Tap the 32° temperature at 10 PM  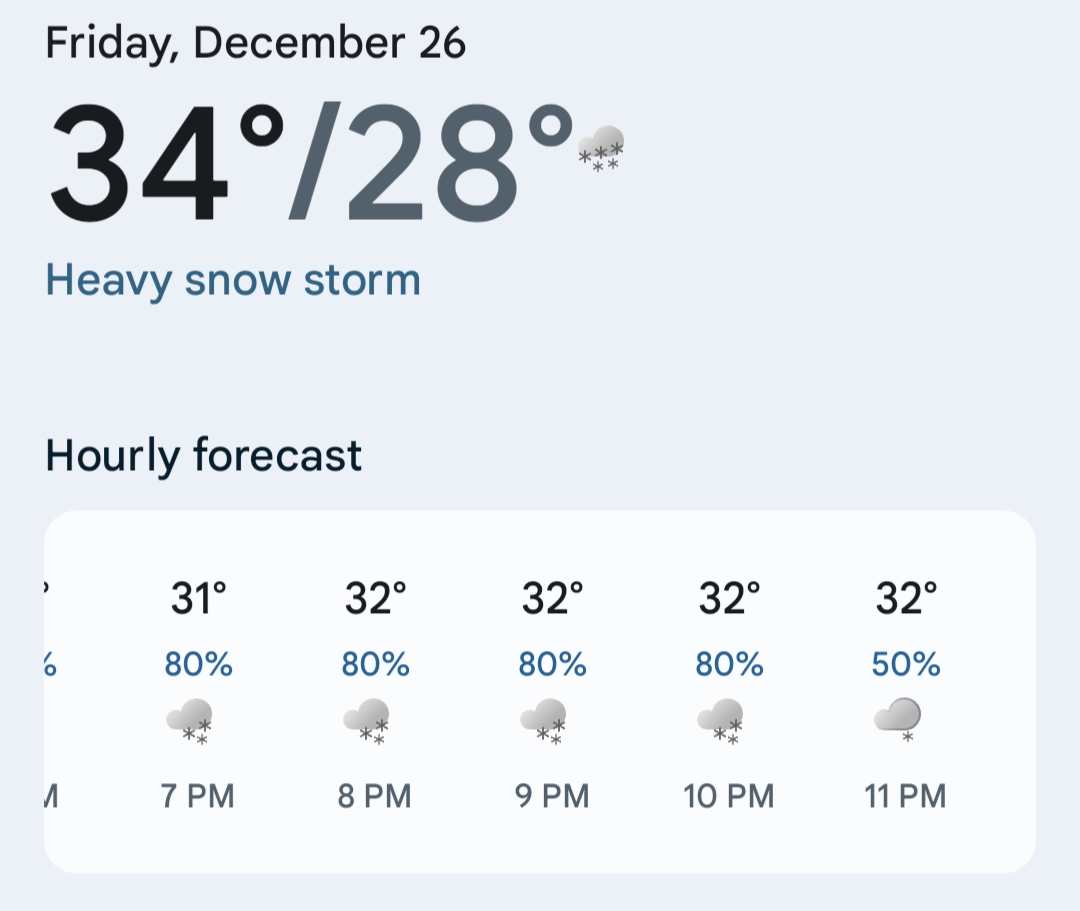729,599
